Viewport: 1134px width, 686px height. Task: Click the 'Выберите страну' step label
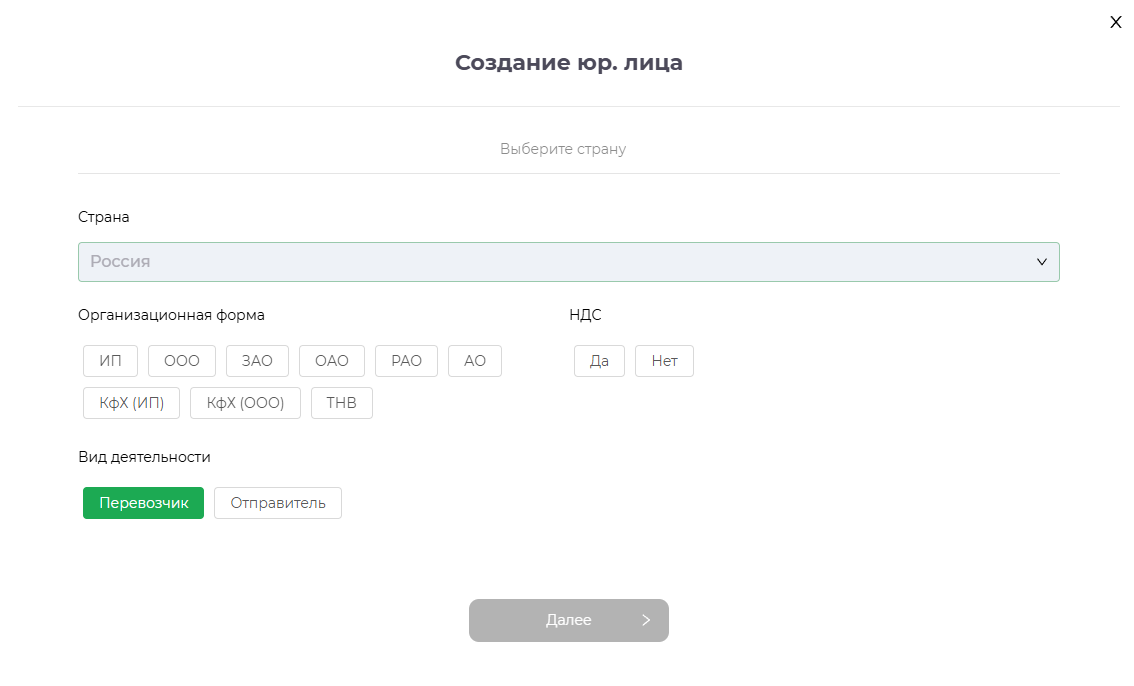tap(563, 149)
